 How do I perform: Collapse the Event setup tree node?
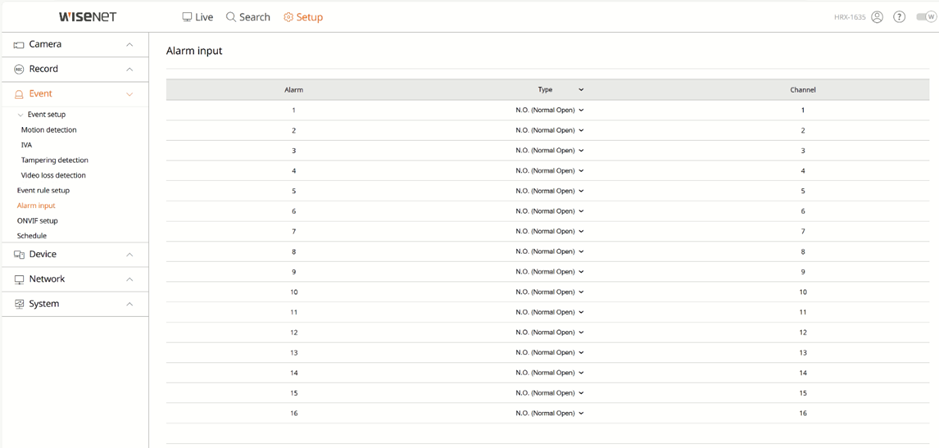20,114
